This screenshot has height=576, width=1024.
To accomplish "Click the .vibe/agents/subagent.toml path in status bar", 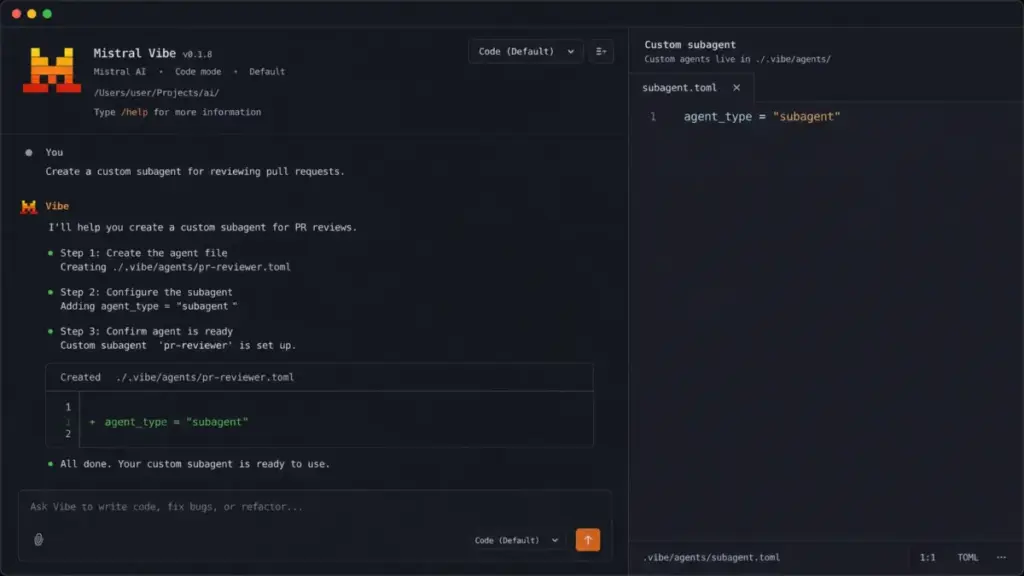I will coord(711,557).
